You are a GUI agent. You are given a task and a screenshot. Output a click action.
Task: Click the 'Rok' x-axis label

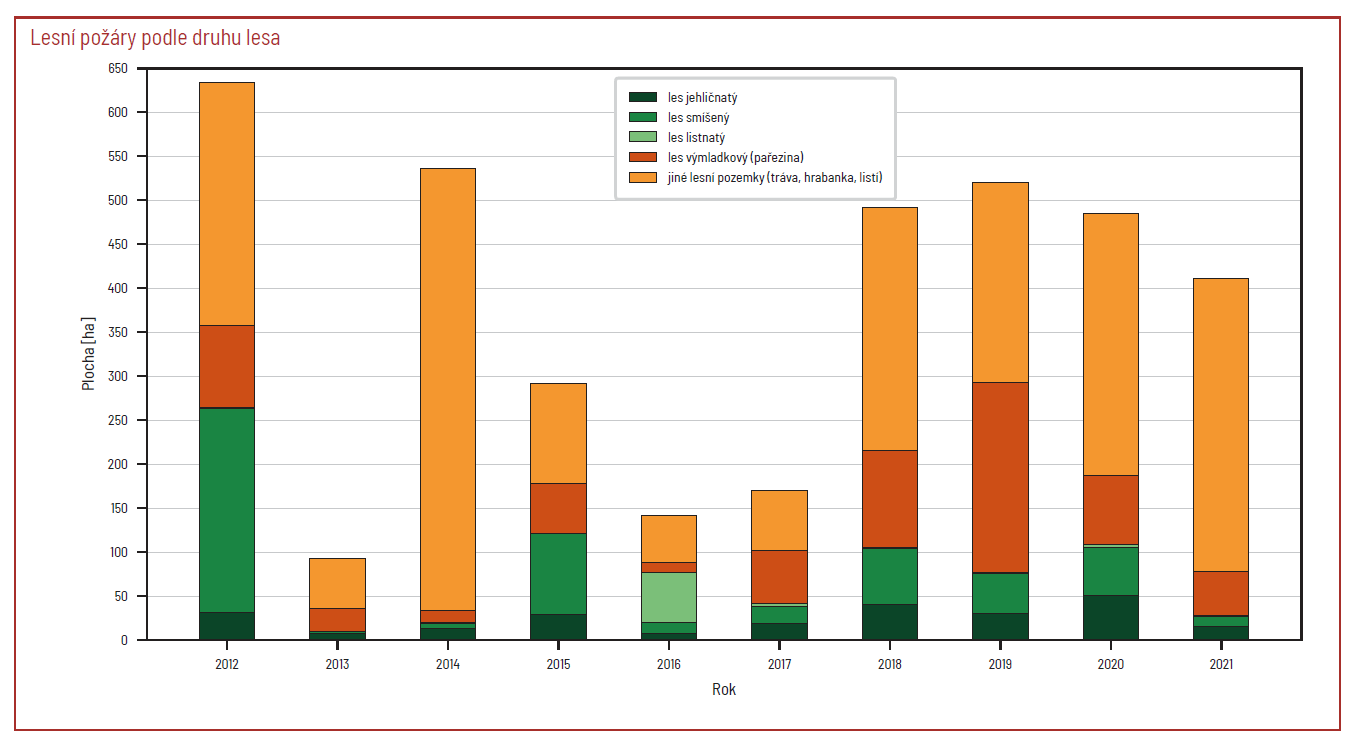point(724,690)
